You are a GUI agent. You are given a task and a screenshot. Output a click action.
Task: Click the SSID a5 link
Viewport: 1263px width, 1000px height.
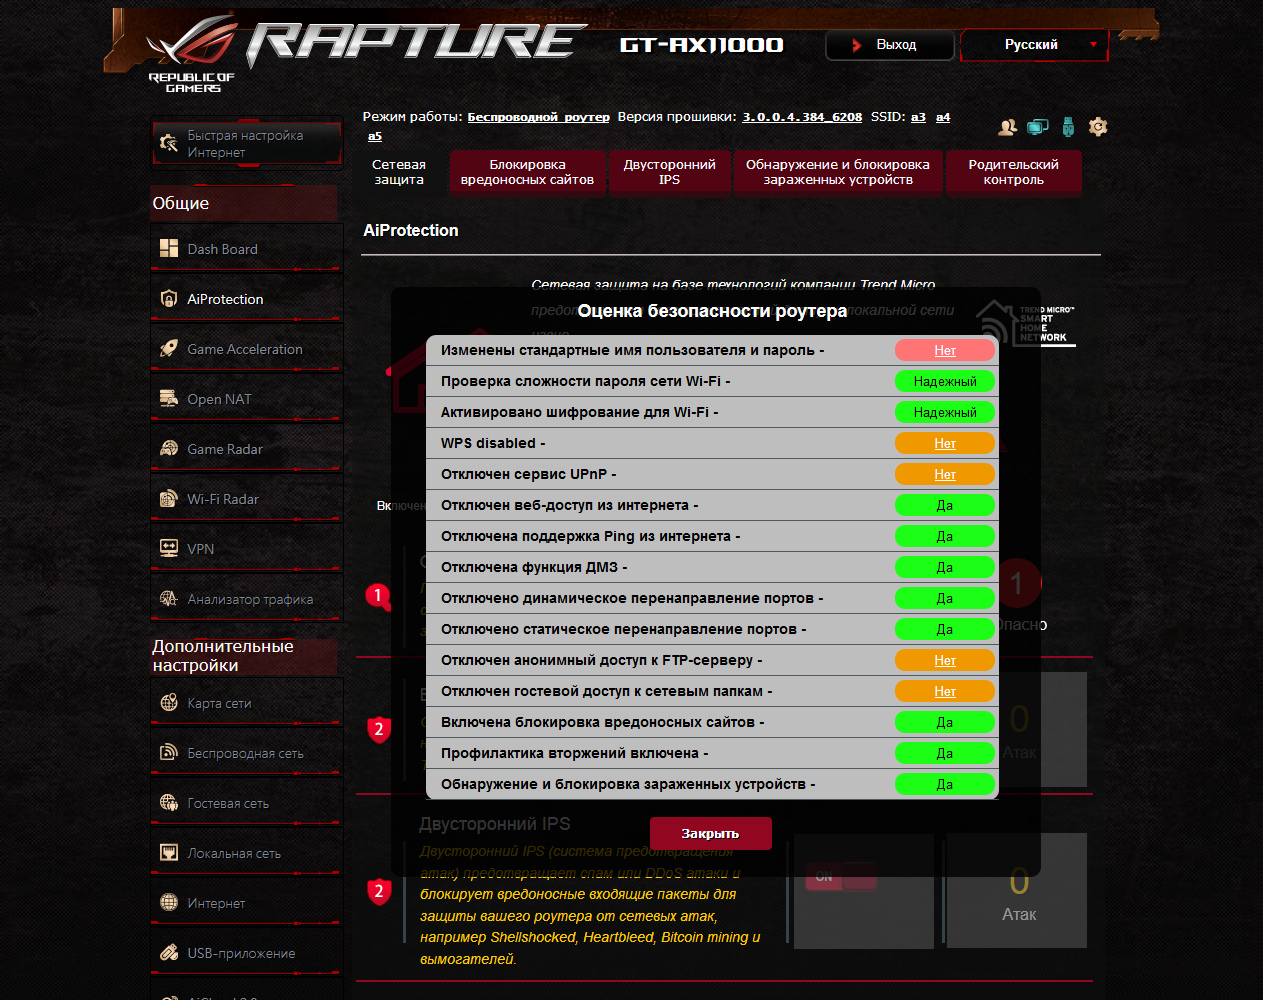[x=374, y=136]
